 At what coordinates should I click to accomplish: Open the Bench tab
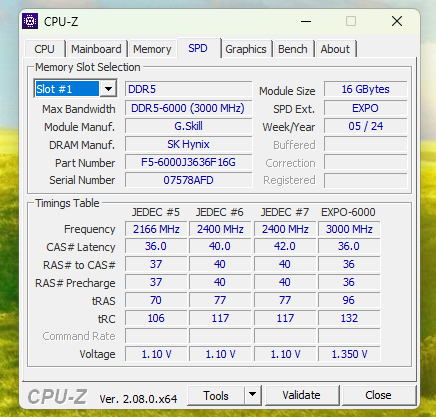coord(293,49)
